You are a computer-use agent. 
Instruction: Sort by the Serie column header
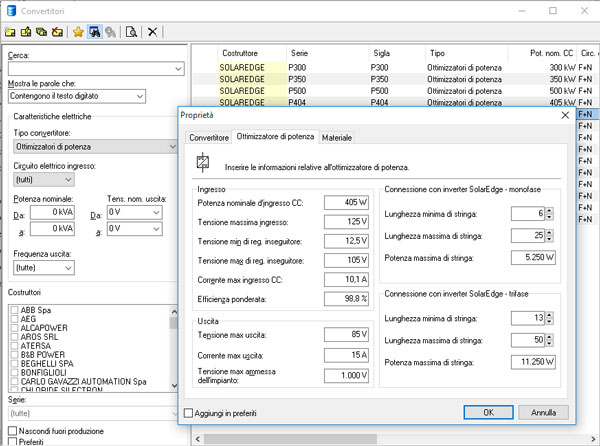click(x=328, y=53)
